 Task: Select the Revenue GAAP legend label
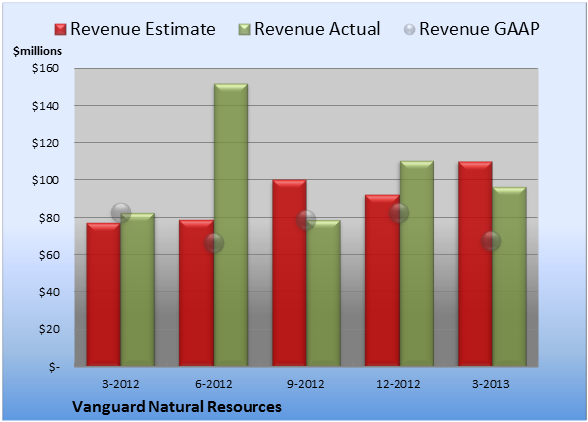(479, 29)
